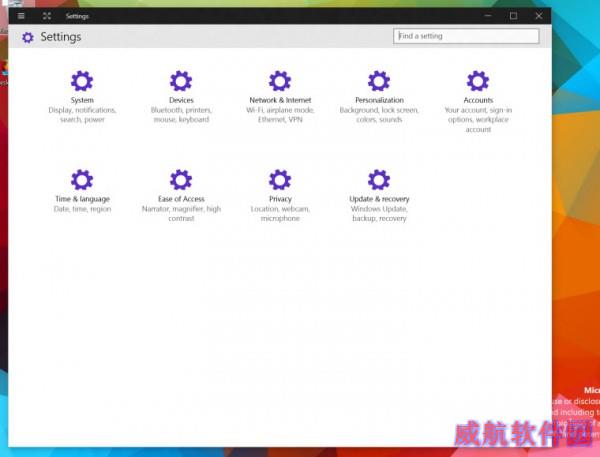Click the Privacy label text
Viewport: 600px width, 457px height.
click(280, 199)
